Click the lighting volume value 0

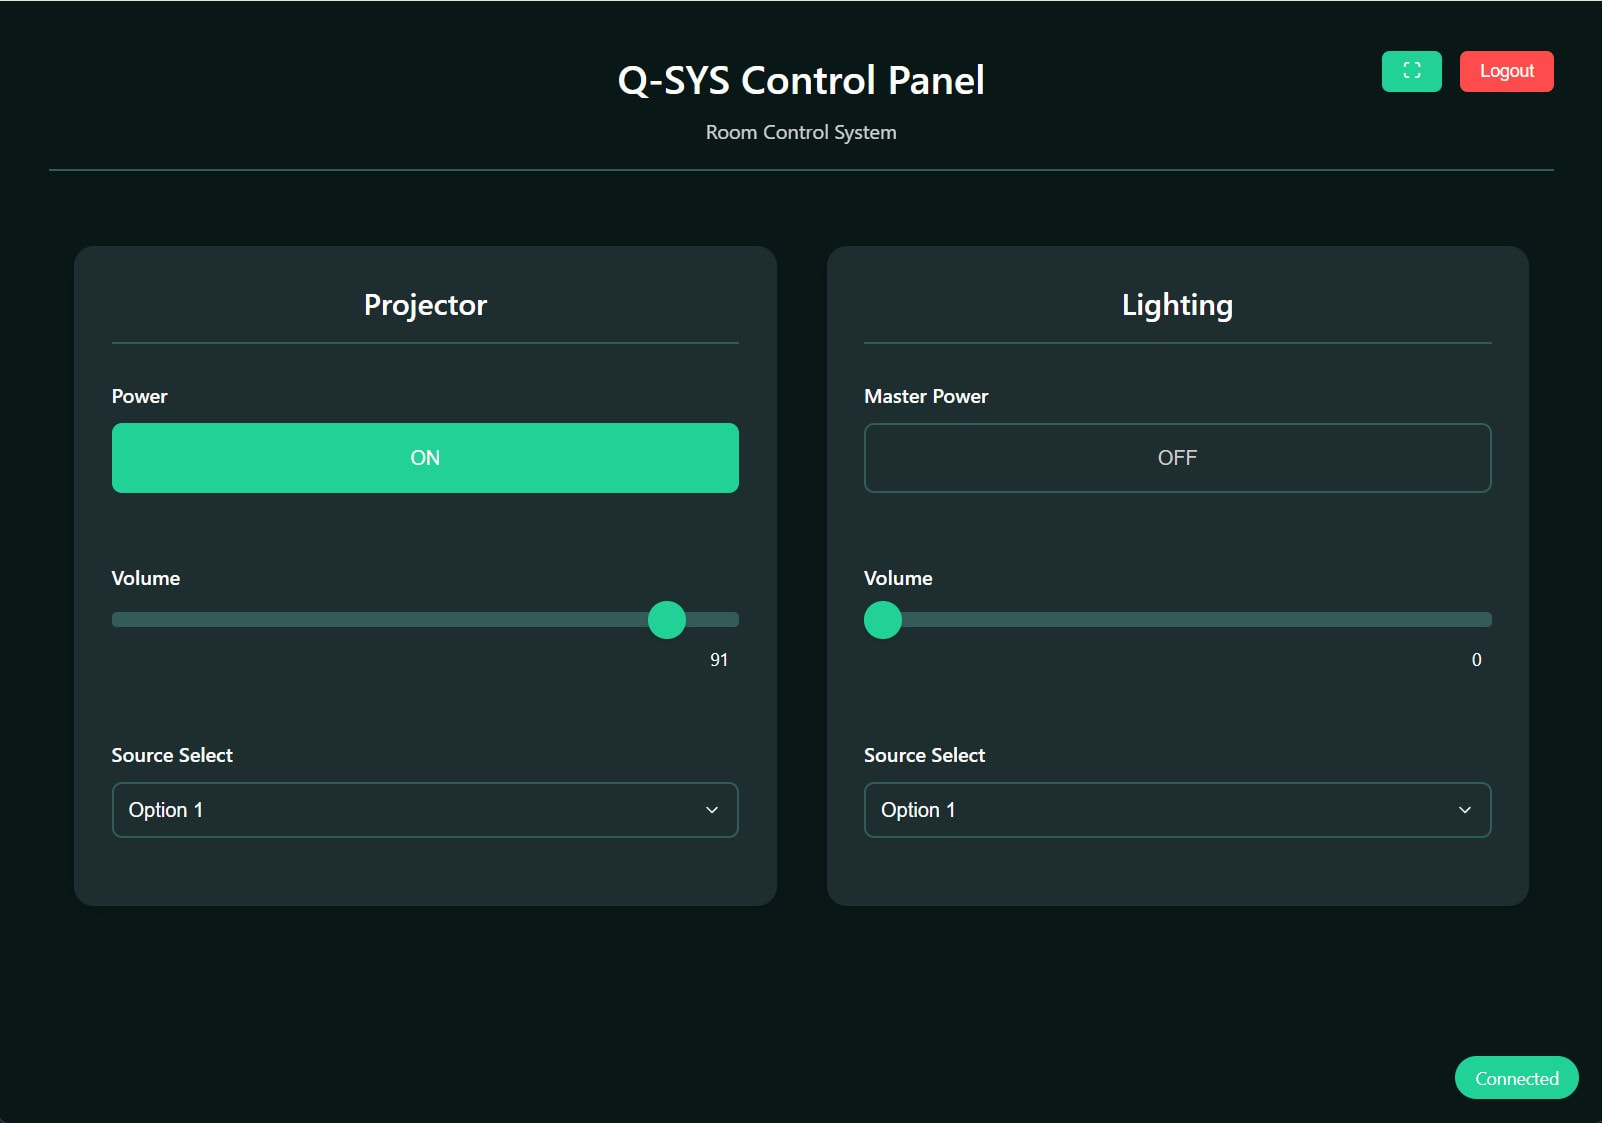click(1476, 659)
